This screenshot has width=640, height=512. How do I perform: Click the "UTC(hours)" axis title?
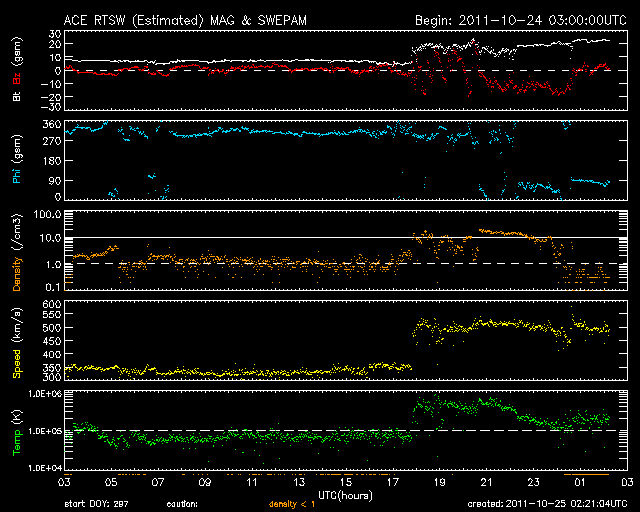[345, 496]
